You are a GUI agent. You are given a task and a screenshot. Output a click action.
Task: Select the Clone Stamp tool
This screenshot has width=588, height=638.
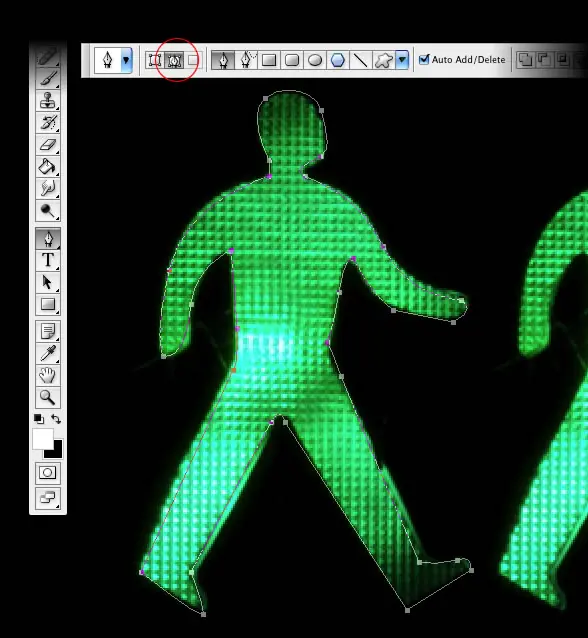pyautogui.click(x=48, y=100)
